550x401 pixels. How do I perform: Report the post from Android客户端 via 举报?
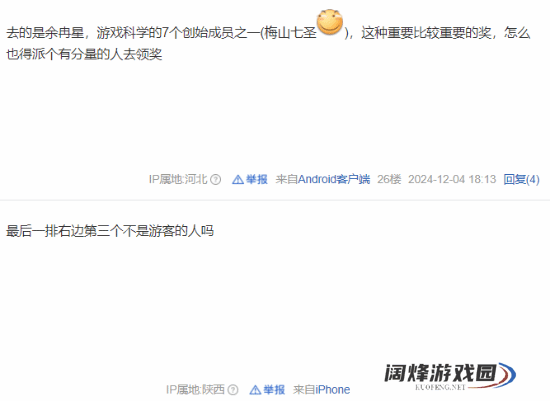pyautogui.click(x=256, y=179)
